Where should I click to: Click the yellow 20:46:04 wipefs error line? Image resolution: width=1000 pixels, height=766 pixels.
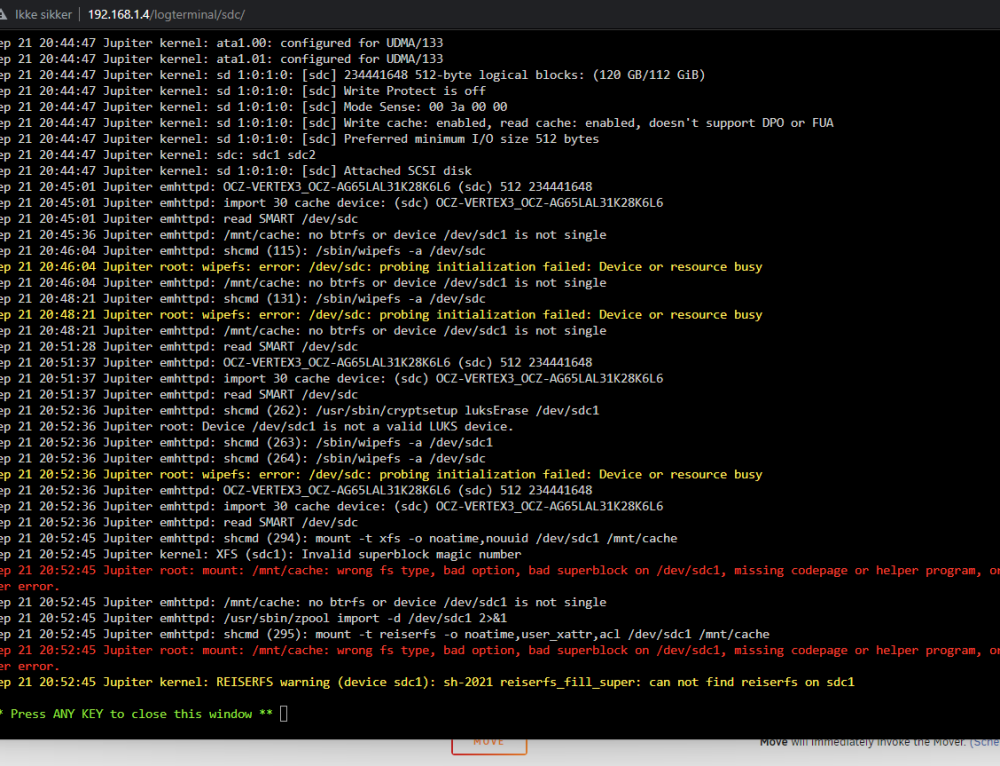click(381, 267)
